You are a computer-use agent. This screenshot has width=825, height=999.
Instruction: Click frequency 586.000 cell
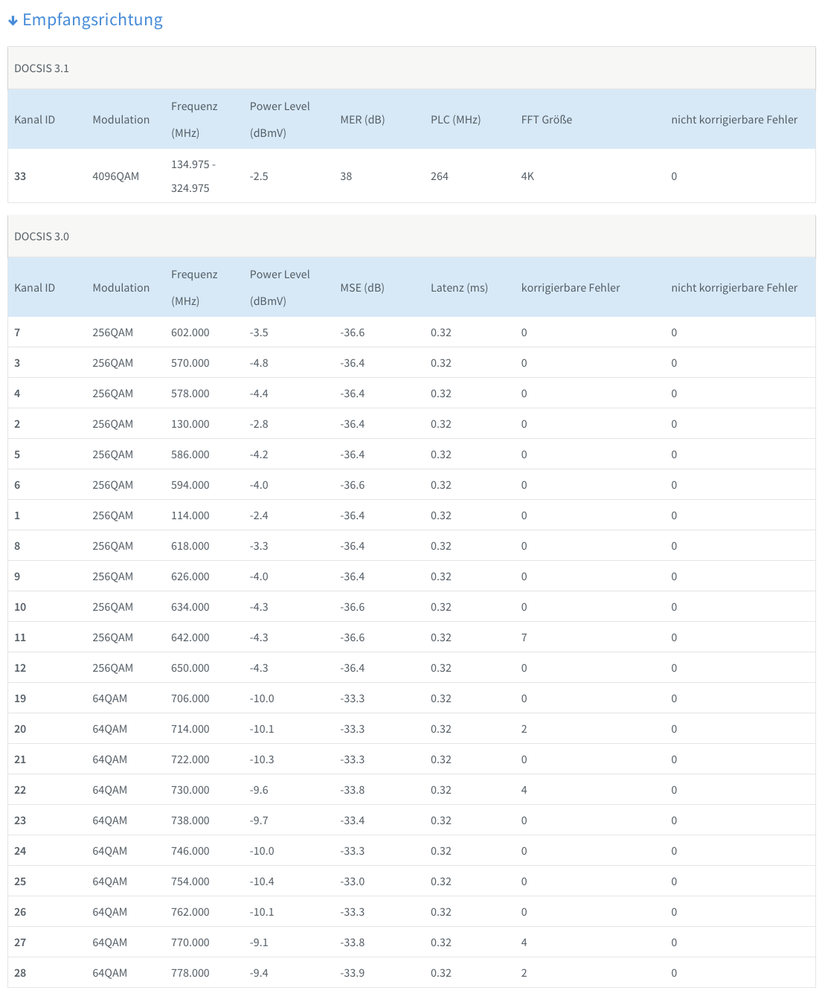[x=190, y=455]
